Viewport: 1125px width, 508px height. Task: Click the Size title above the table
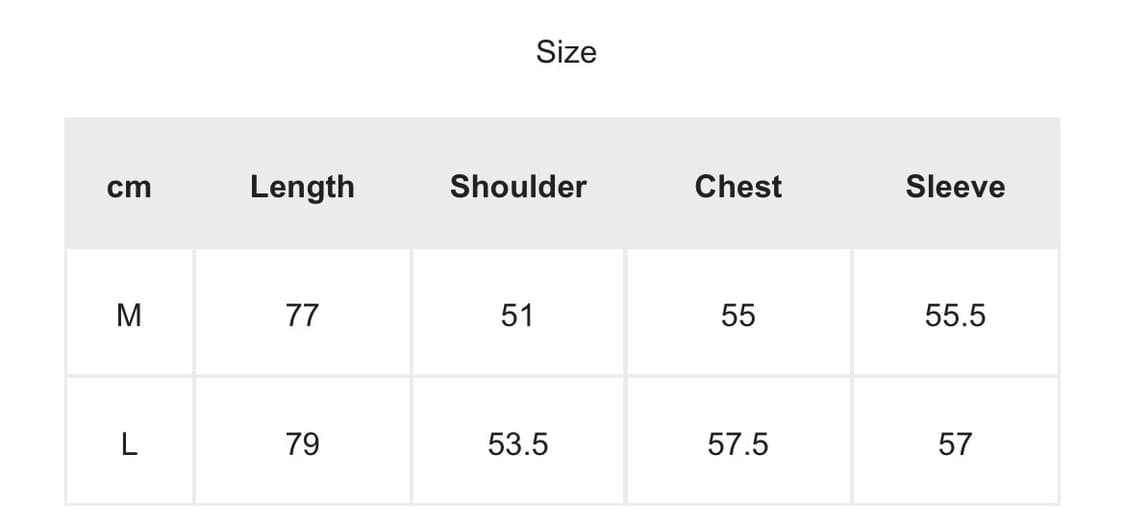pos(566,52)
